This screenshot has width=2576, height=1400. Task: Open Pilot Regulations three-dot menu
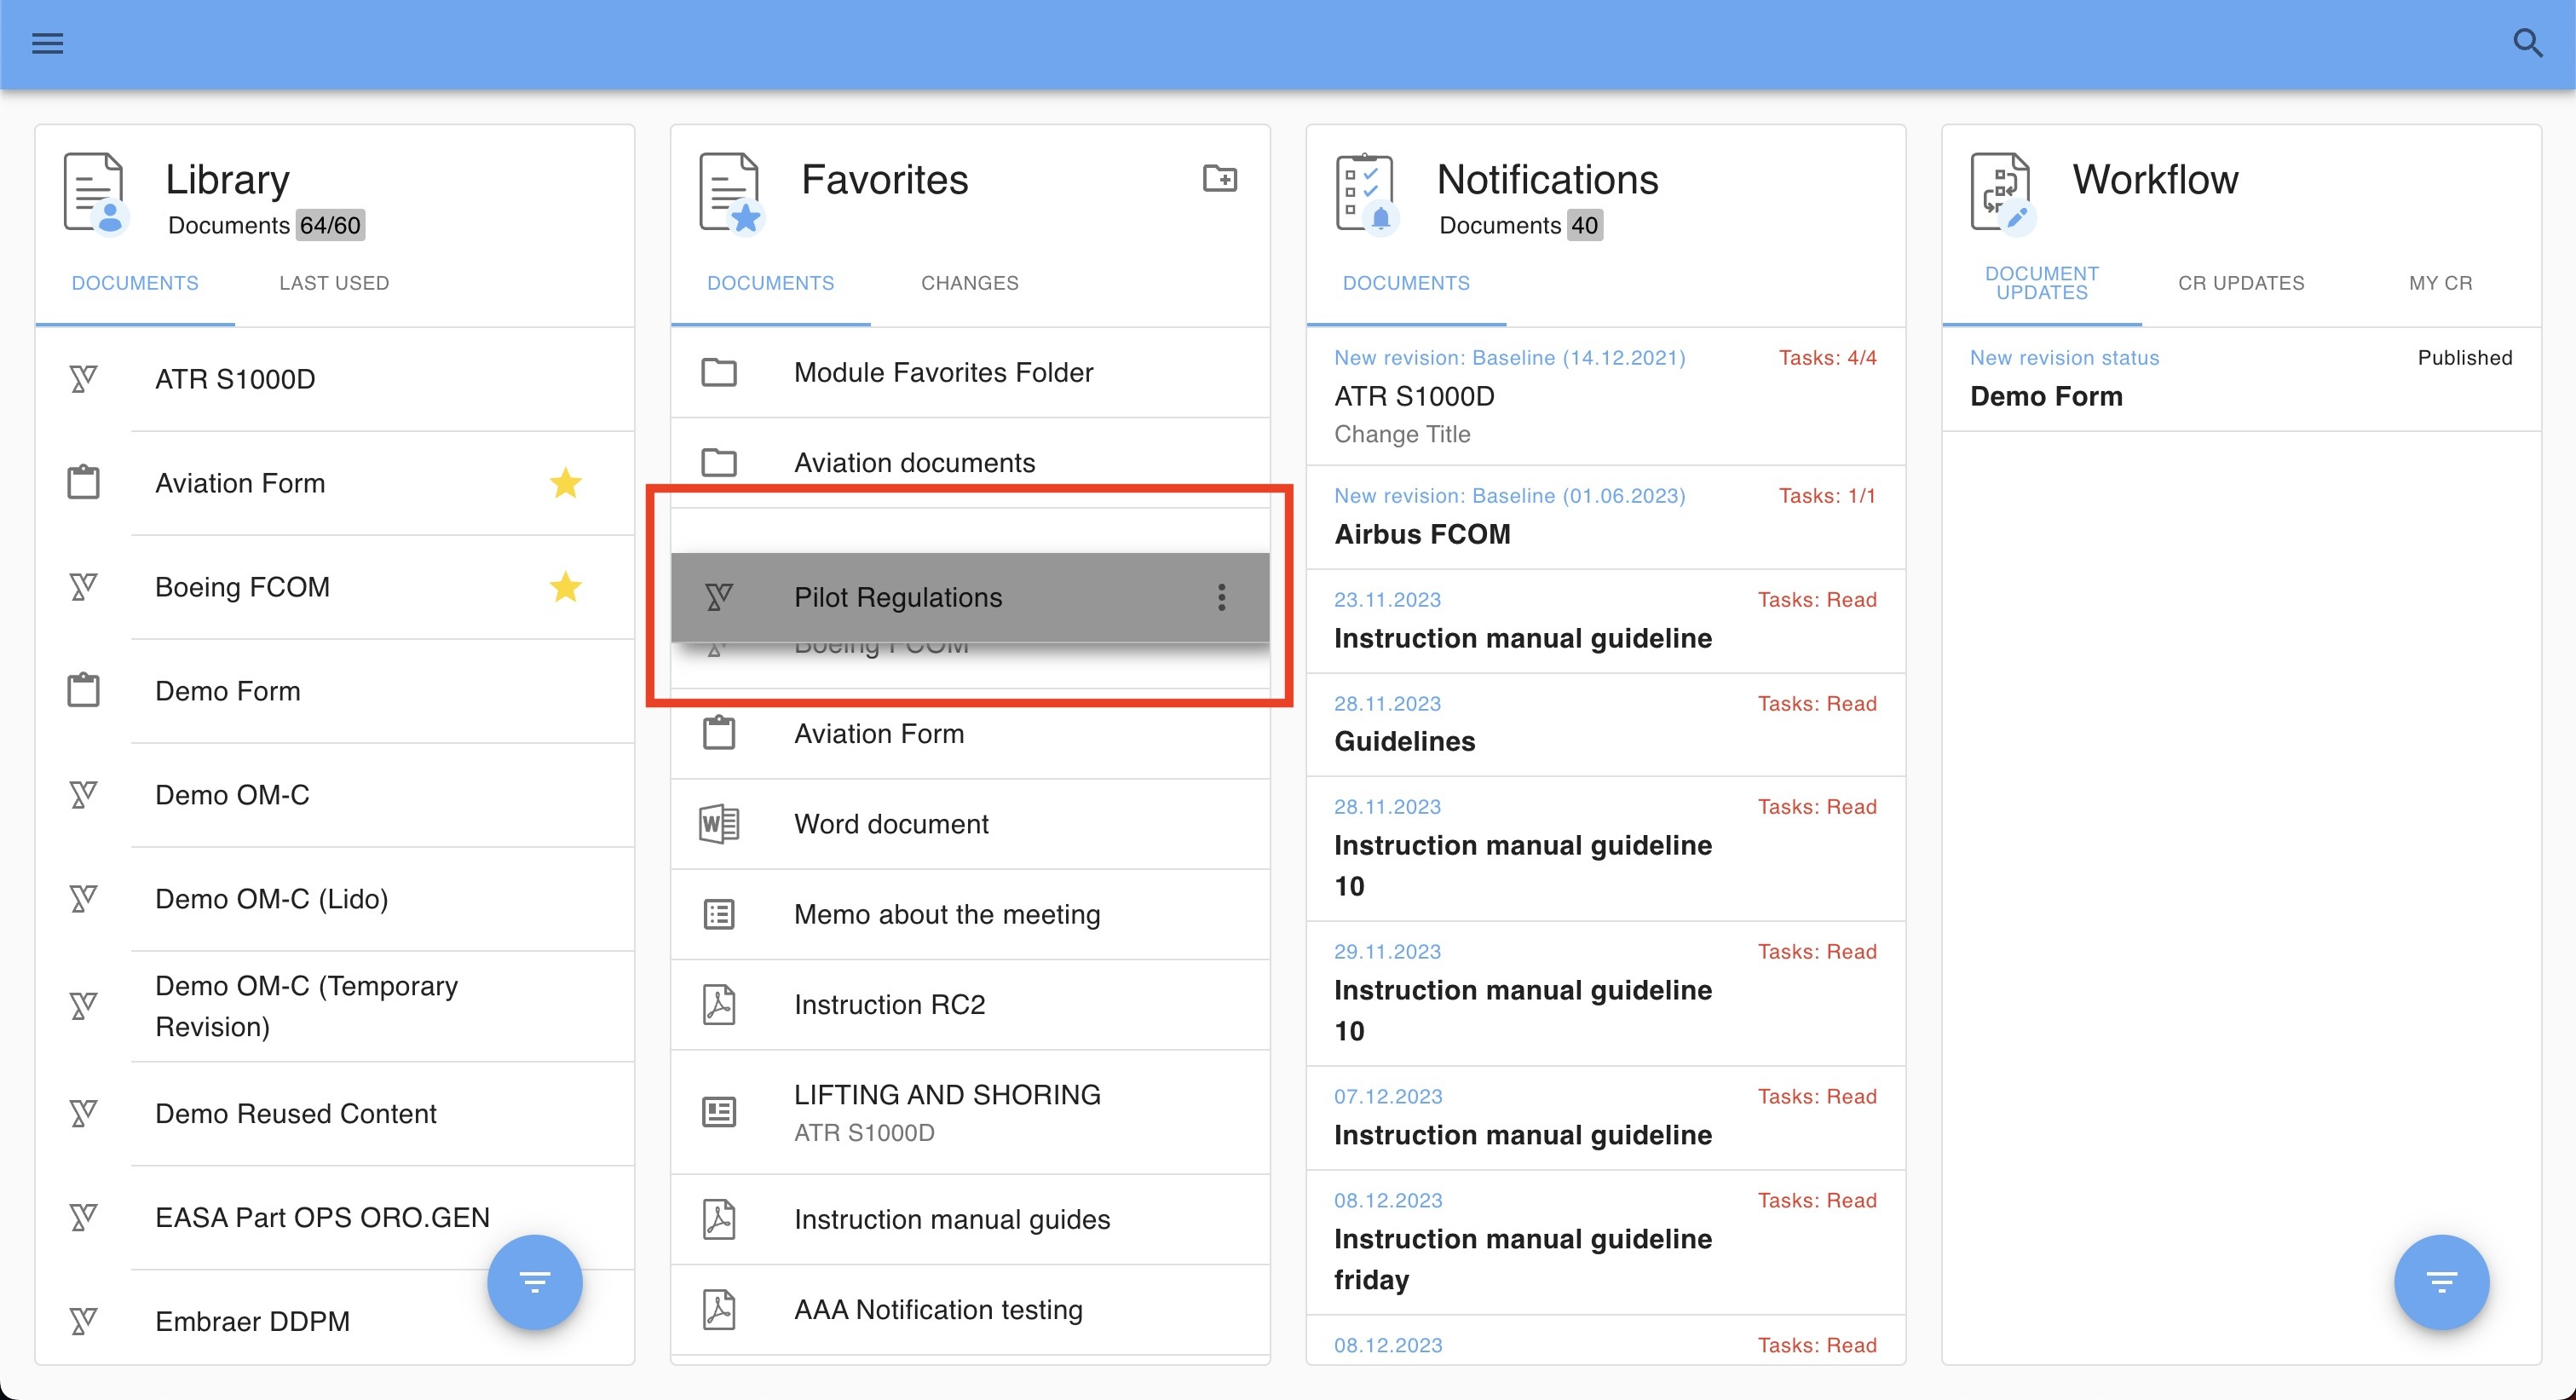coord(1221,597)
